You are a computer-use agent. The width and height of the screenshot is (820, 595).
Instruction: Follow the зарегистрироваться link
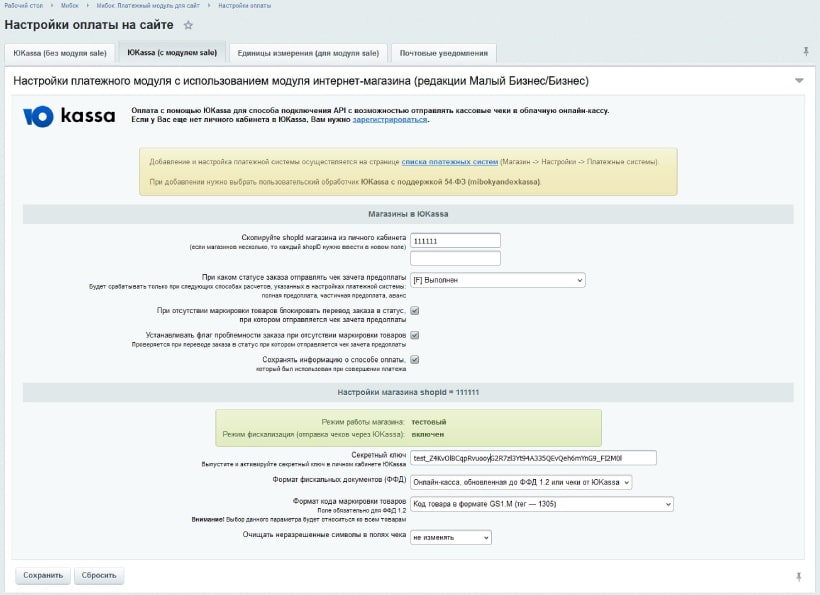390,120
